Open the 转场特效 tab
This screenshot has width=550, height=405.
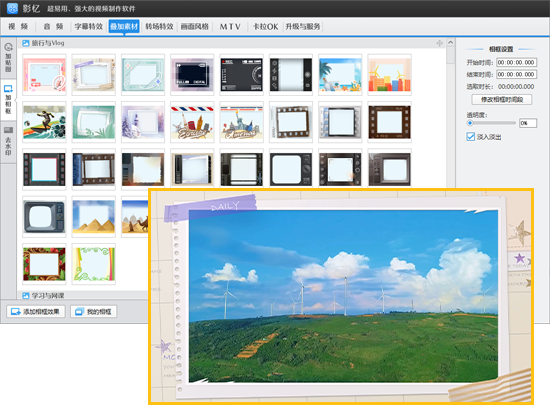(x=159, y=27)
